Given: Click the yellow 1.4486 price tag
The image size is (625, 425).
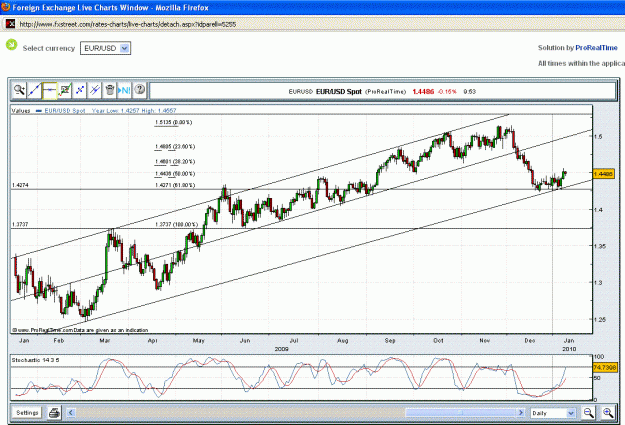Looking at the screenshot, I should point(603,174).
